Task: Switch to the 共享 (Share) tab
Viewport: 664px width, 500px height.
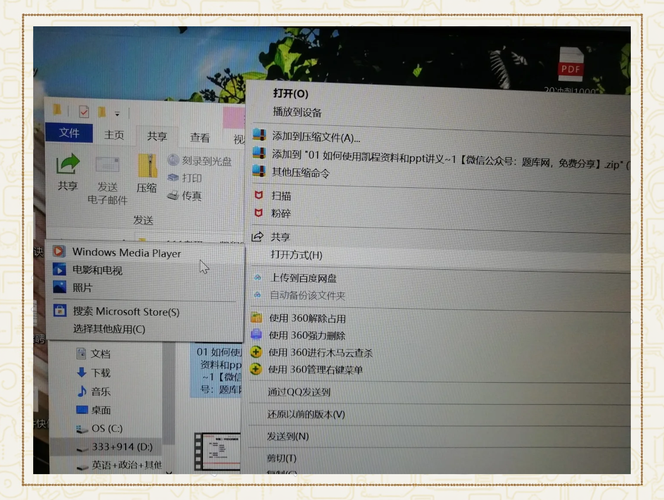Action: pyautogui.click(x=157, y=136)
